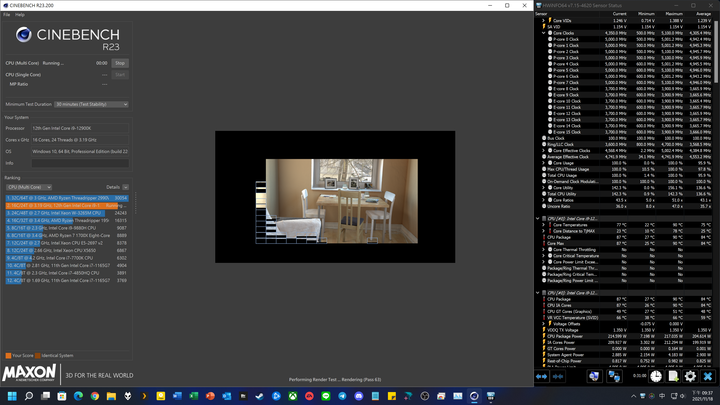Open Task View from the taskbar
720x405 pixels.
coord(45,396)
